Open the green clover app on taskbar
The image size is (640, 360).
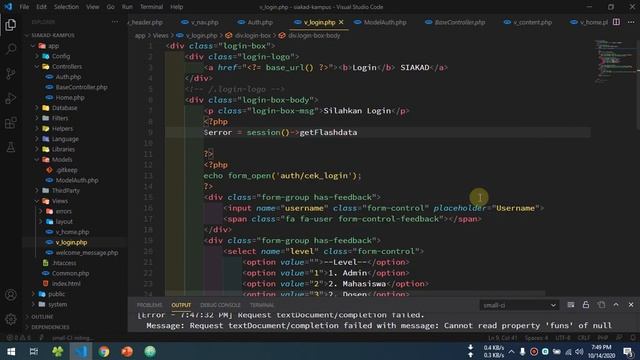[x=58, y=351]
